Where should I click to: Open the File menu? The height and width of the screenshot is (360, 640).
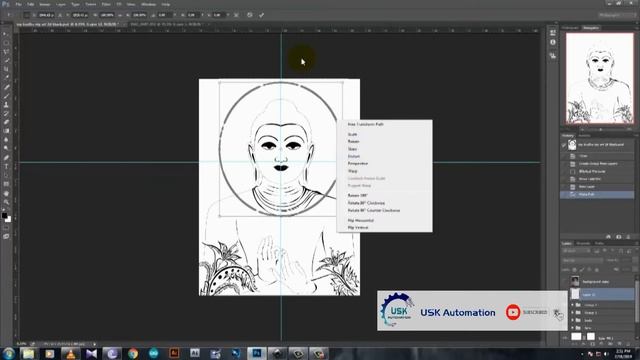pyautogui.click(x=18, y=4)
